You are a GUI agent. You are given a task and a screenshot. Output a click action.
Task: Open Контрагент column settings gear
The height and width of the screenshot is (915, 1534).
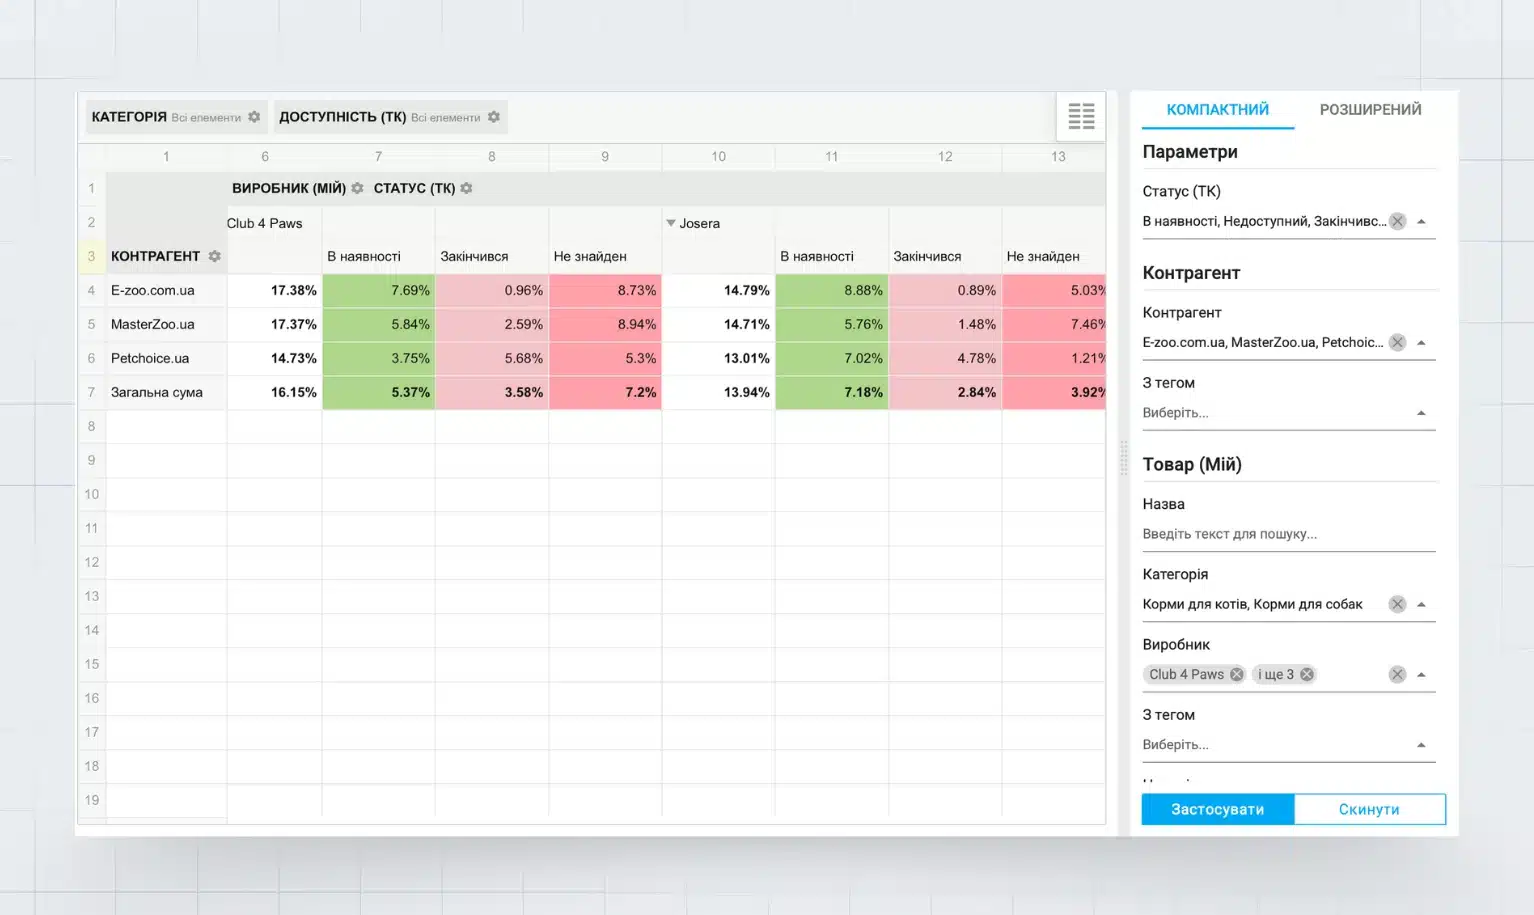(214, 256)
